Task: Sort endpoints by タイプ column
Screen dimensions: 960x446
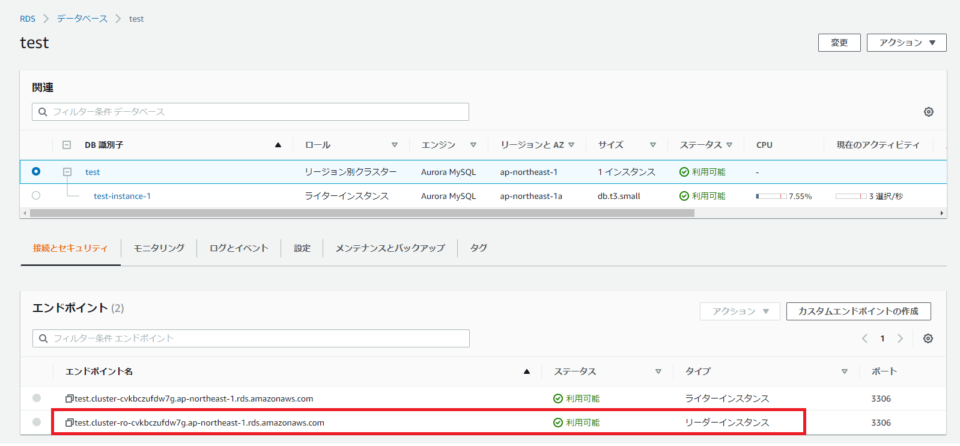Action: pyautogui.click(x=844, y=371)
